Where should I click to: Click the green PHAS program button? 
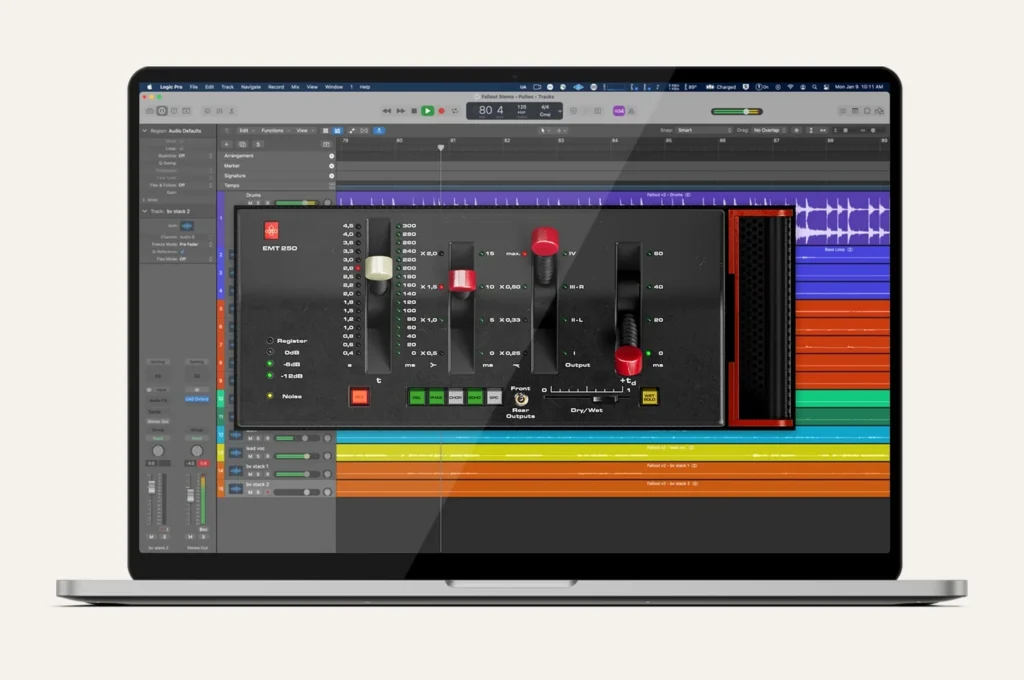pos(436,397)
